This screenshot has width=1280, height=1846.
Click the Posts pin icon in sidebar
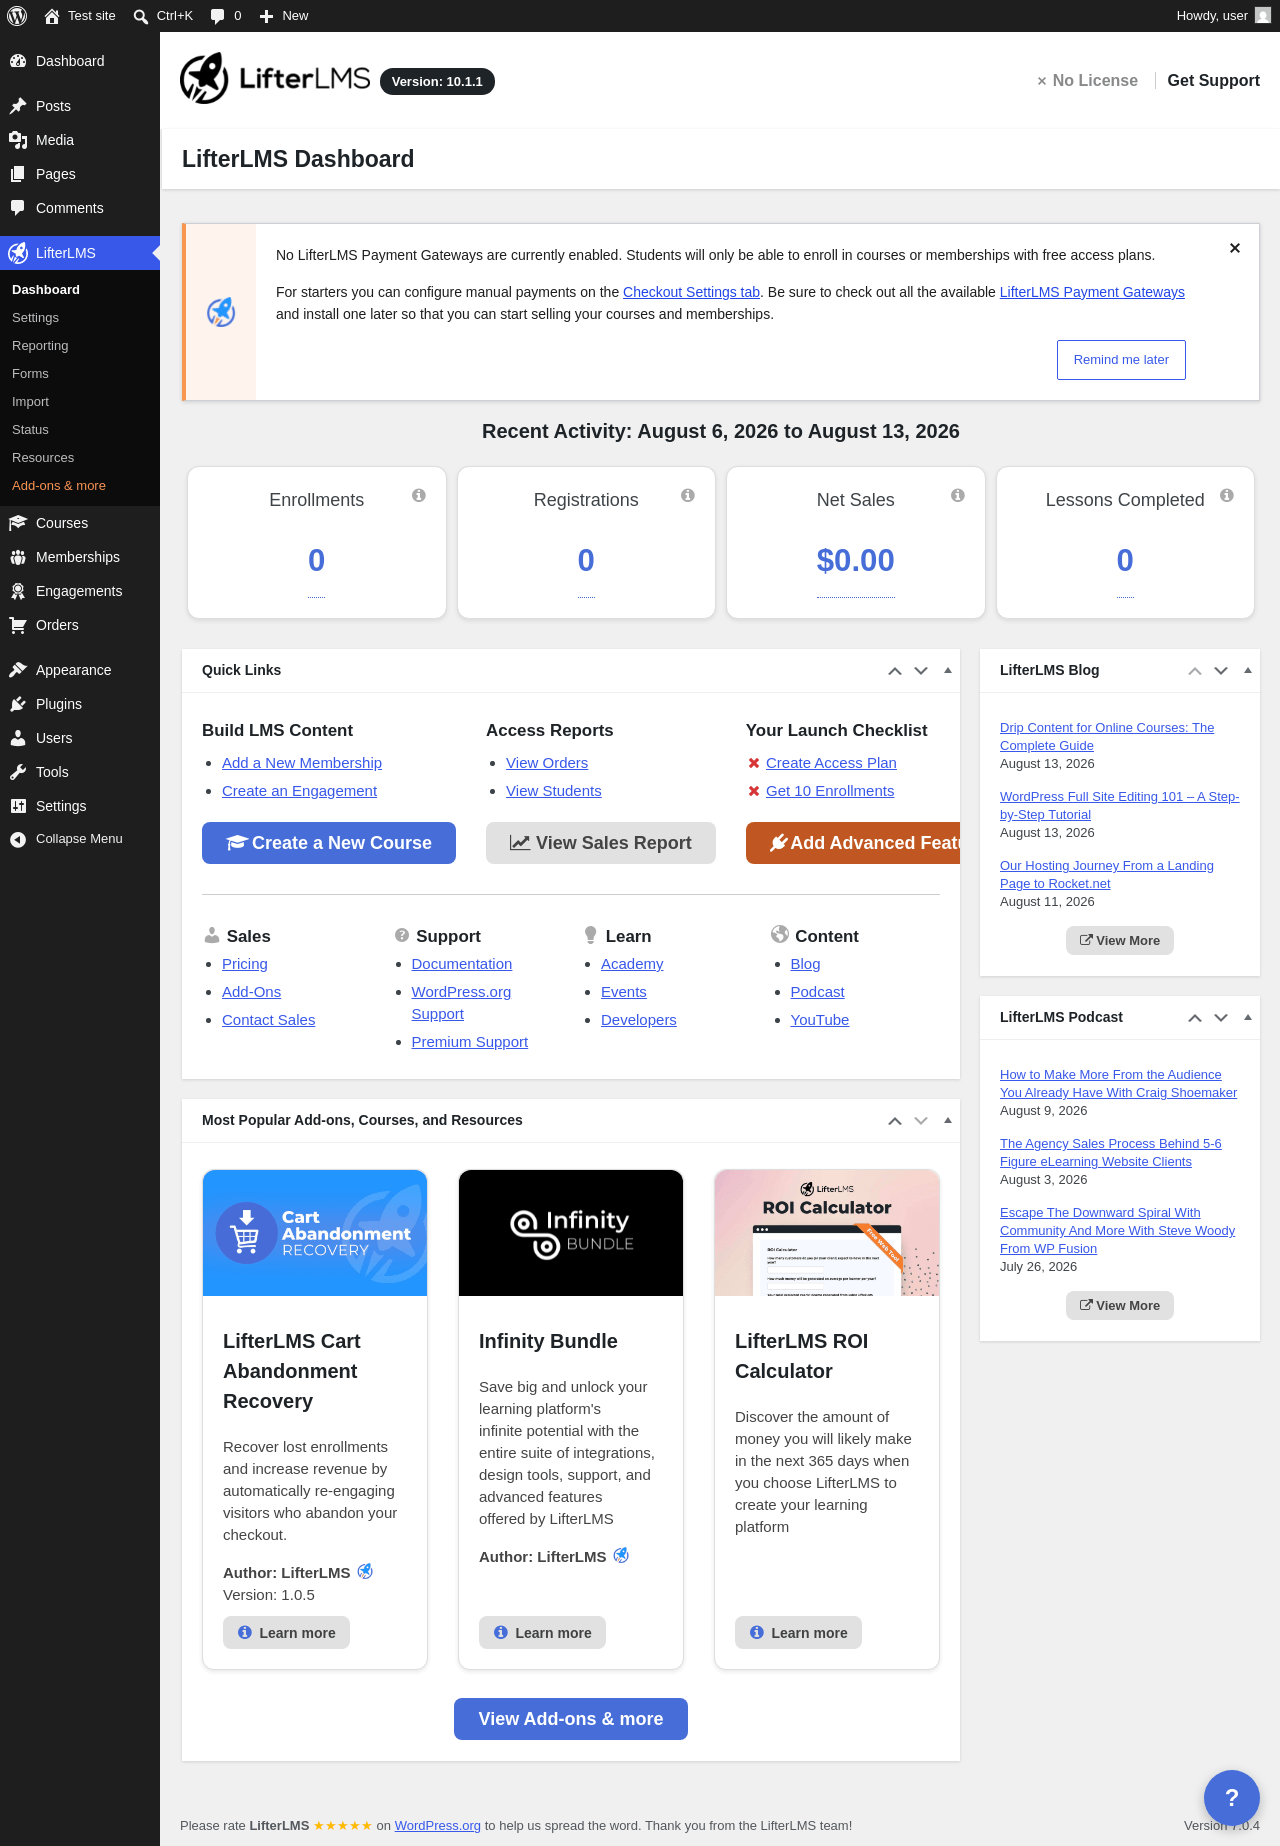(18, 106)
